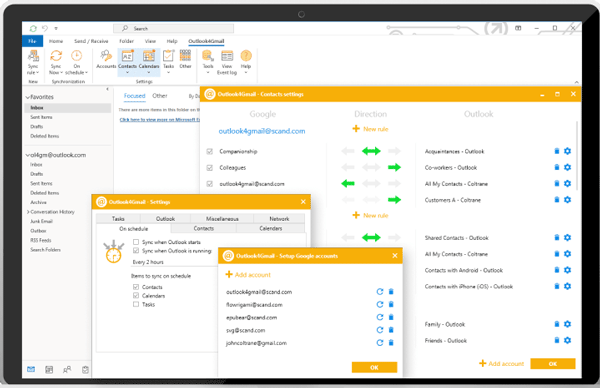Delete the Co-workers - Outlook rule
Image resolution: width=600 pixels, height=388 pixels.
point(557,167)
